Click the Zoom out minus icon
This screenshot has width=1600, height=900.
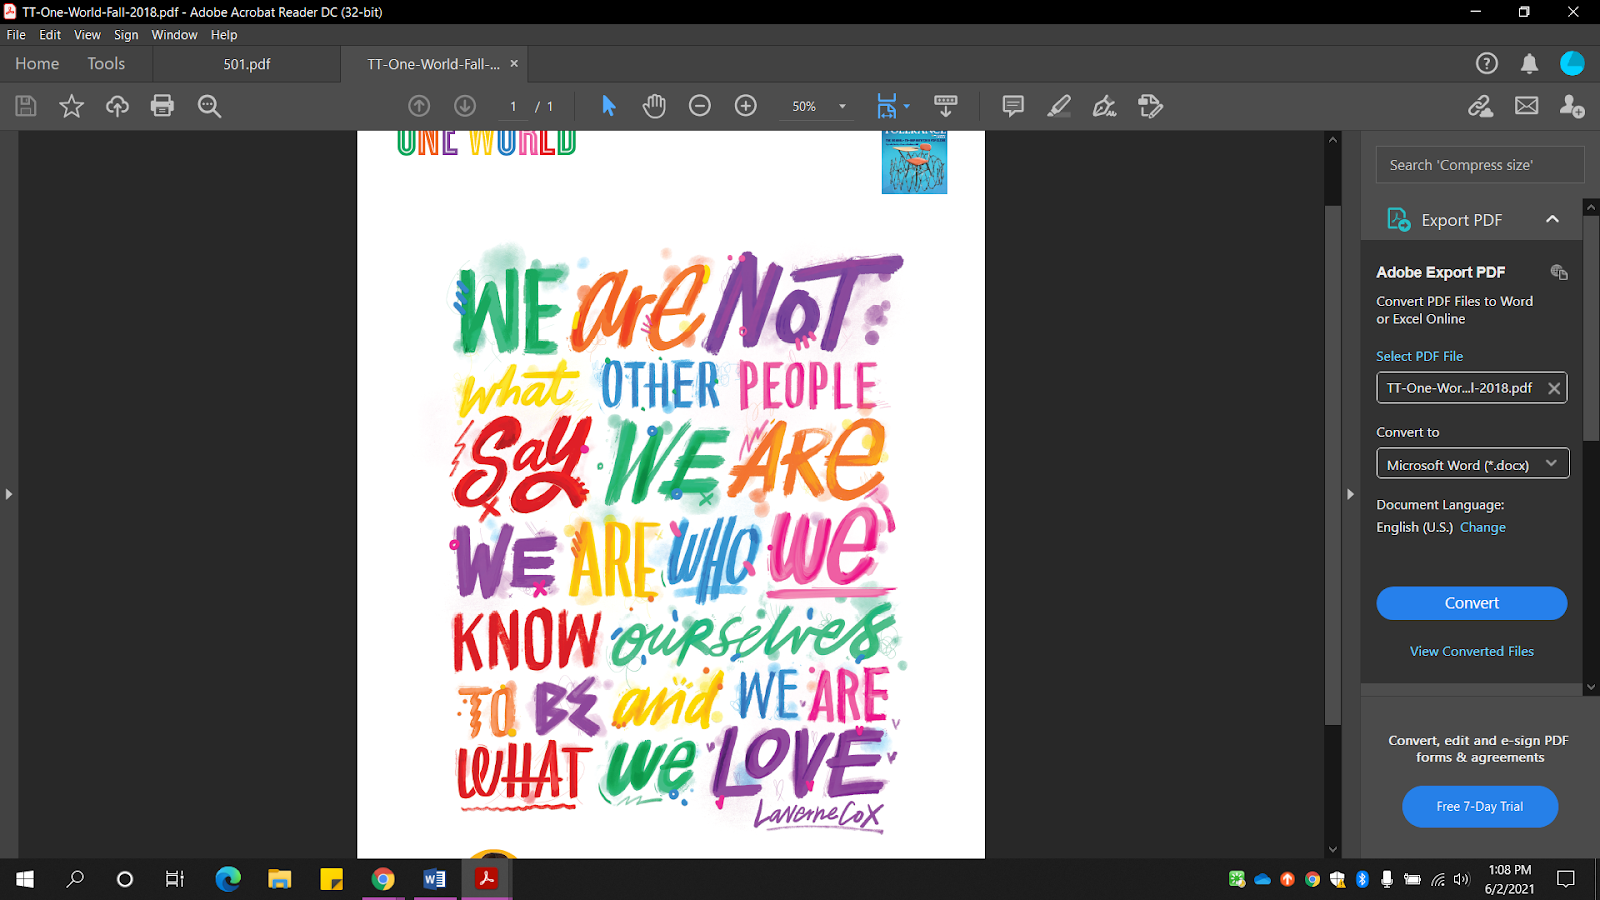(700, 106)
